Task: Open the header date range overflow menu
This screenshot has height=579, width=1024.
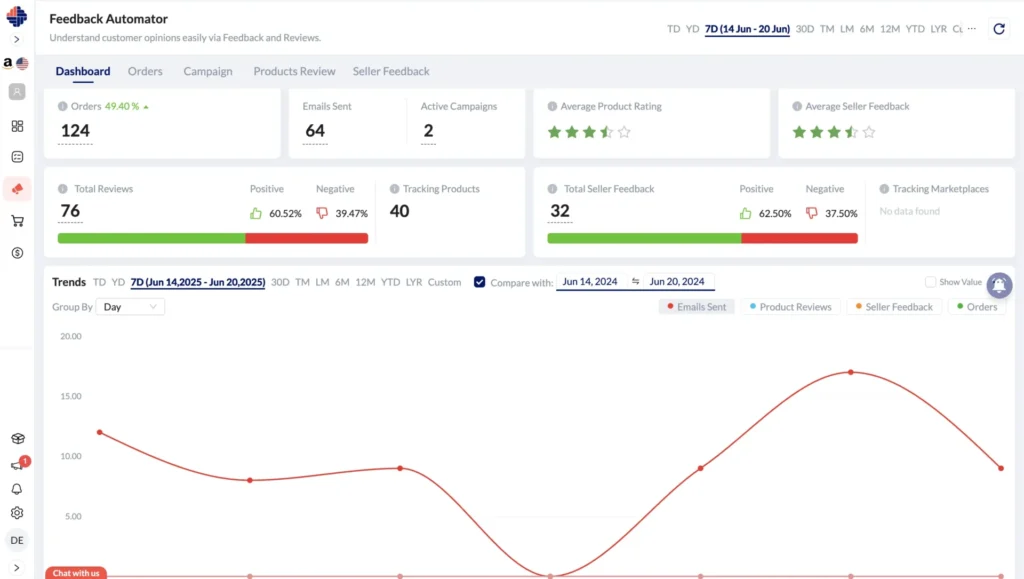Action: click(x=972, y=29)
